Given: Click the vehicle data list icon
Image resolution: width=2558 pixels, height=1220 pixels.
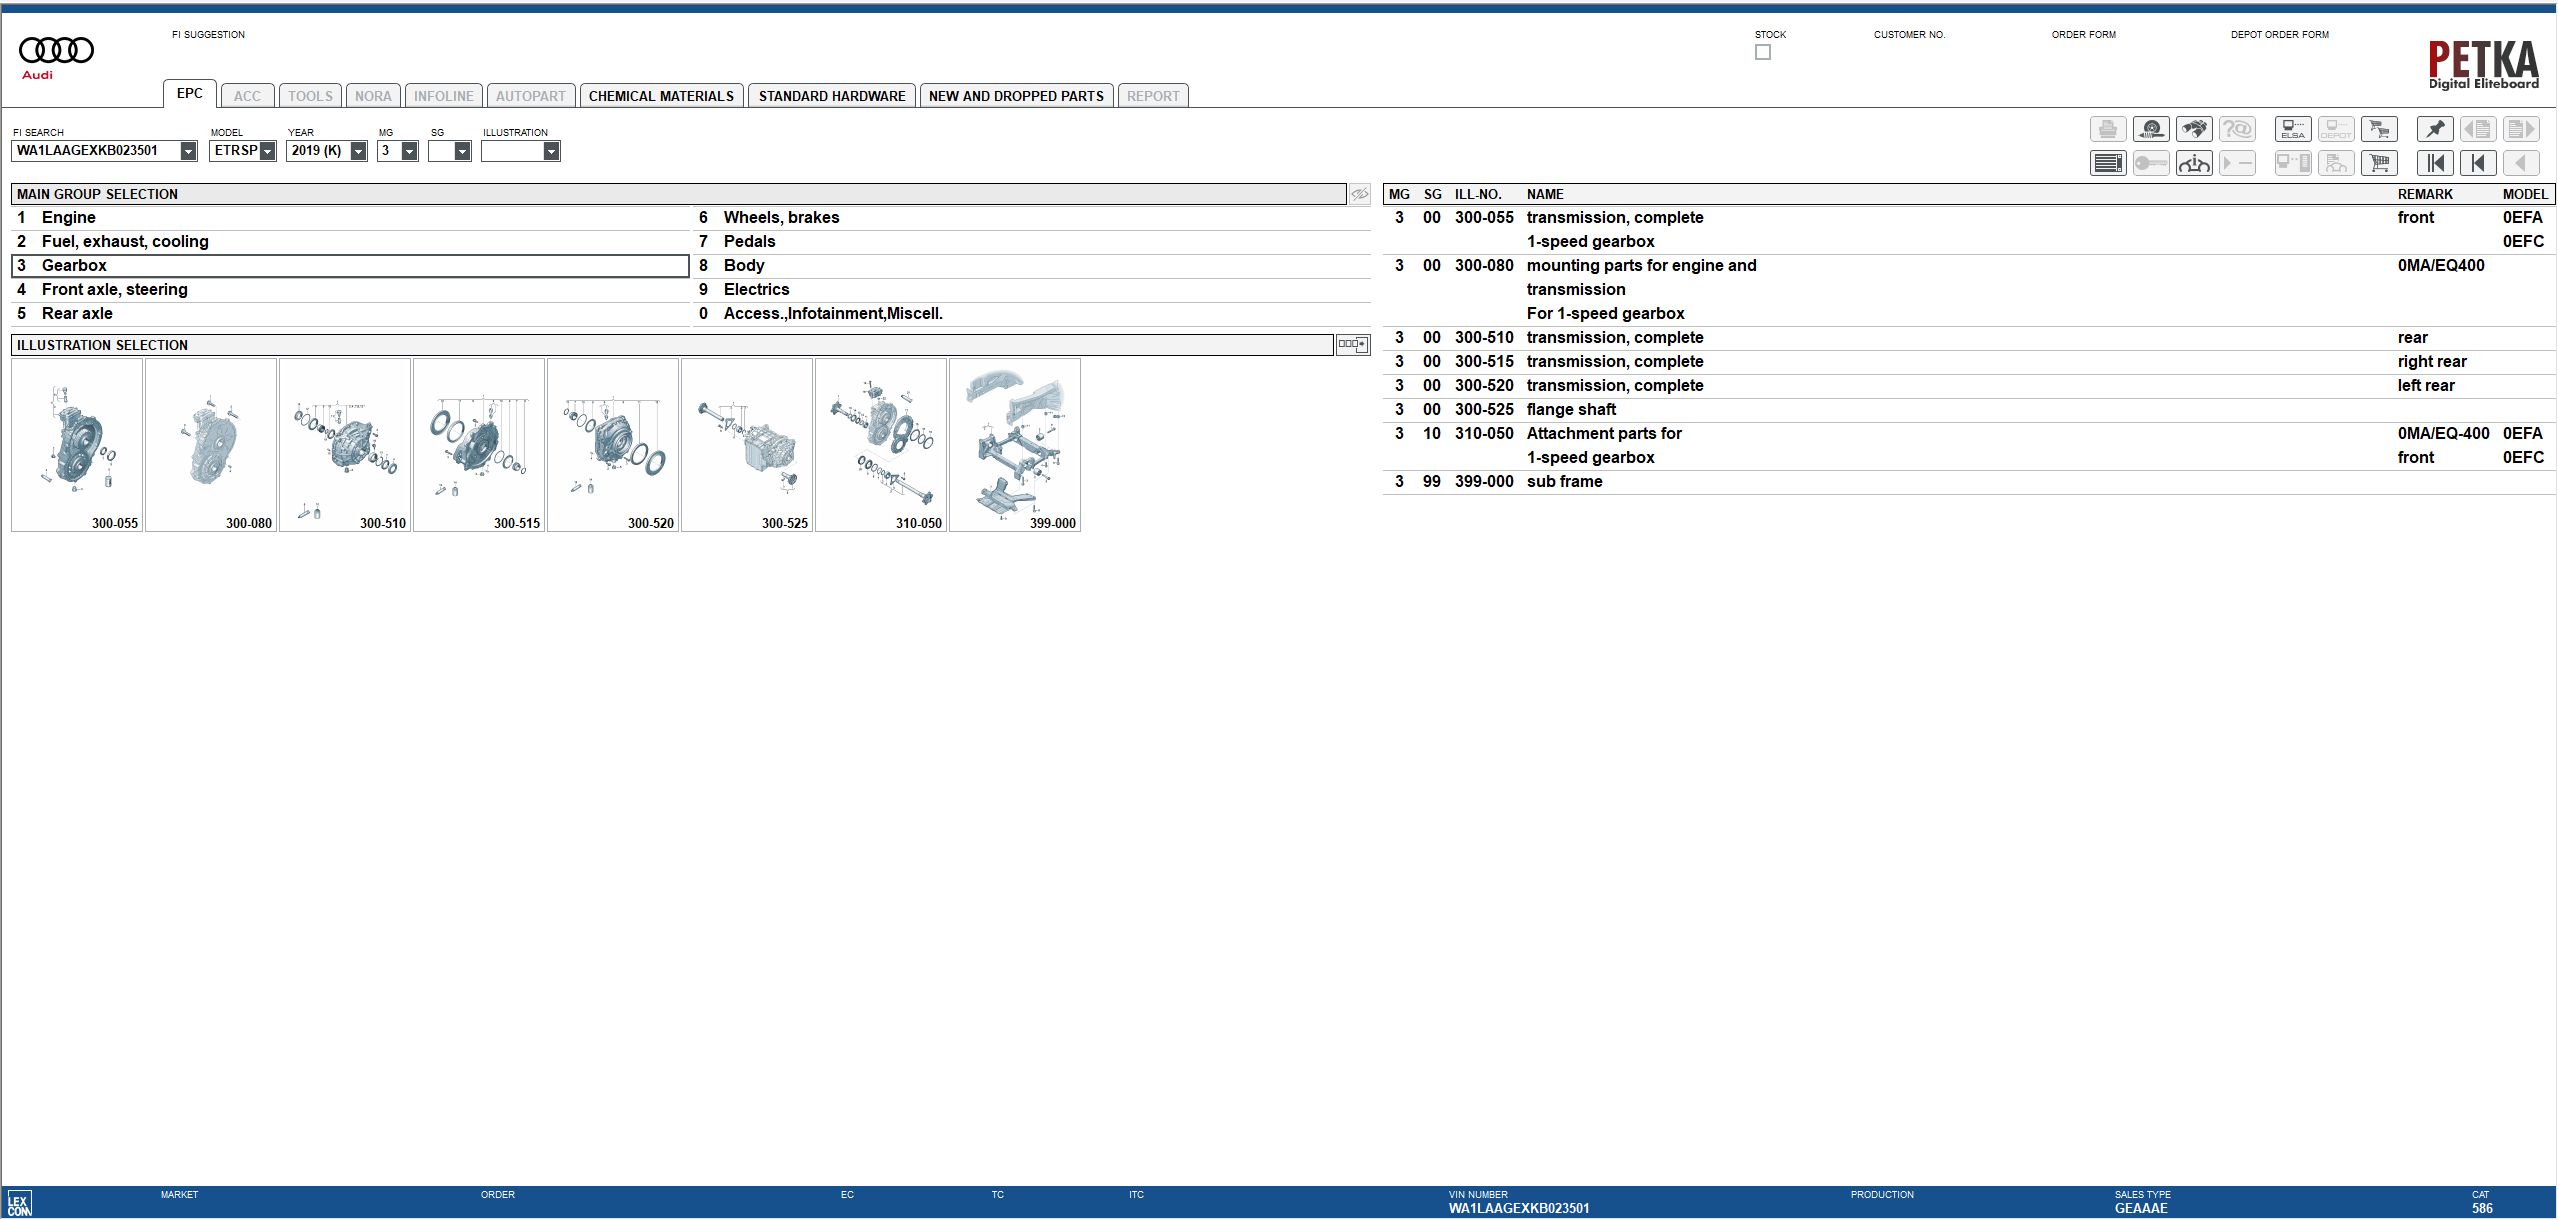Looking at the screenshot, I should pyautogui.click(x=2336, y=163).
